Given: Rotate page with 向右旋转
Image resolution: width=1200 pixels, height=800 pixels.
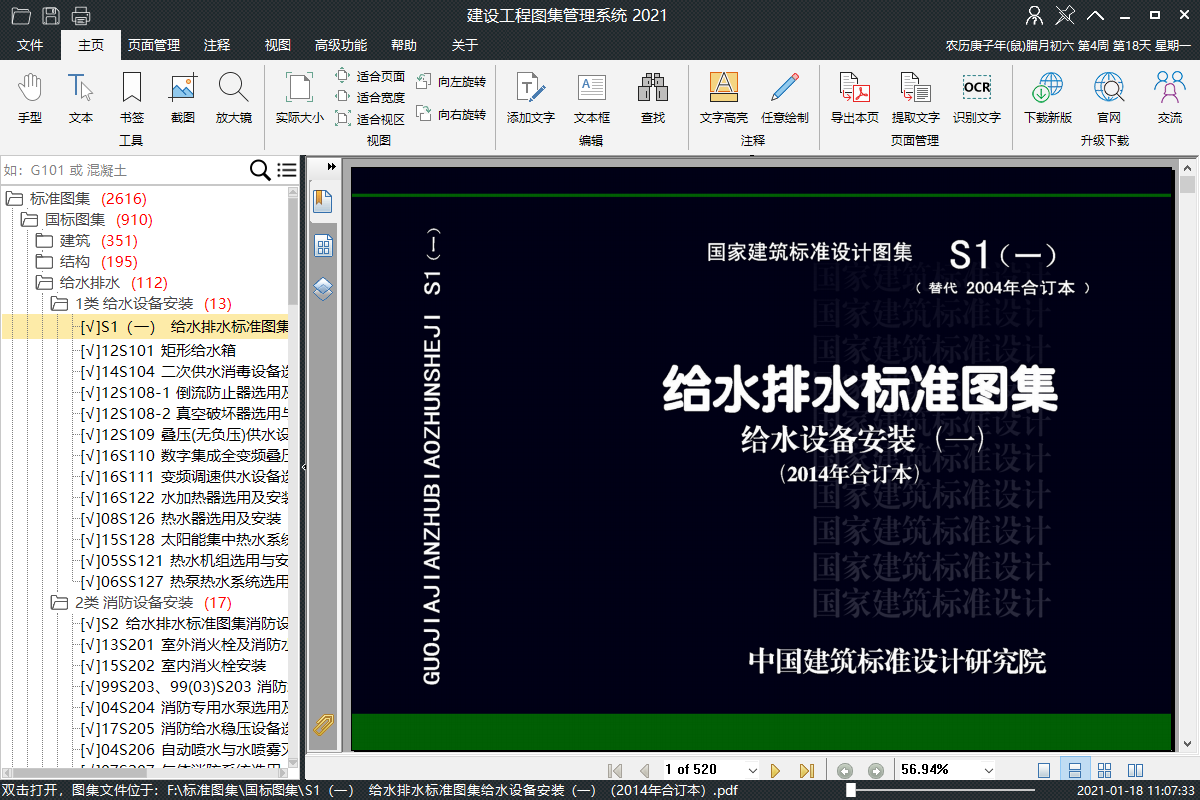Looking at the screenshot, I should point(451,115).
